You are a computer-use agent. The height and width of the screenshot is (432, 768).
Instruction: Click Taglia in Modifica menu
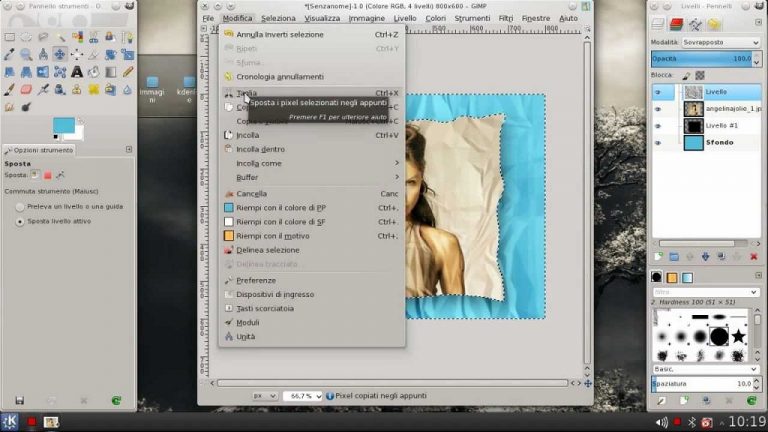pos(312,93)
